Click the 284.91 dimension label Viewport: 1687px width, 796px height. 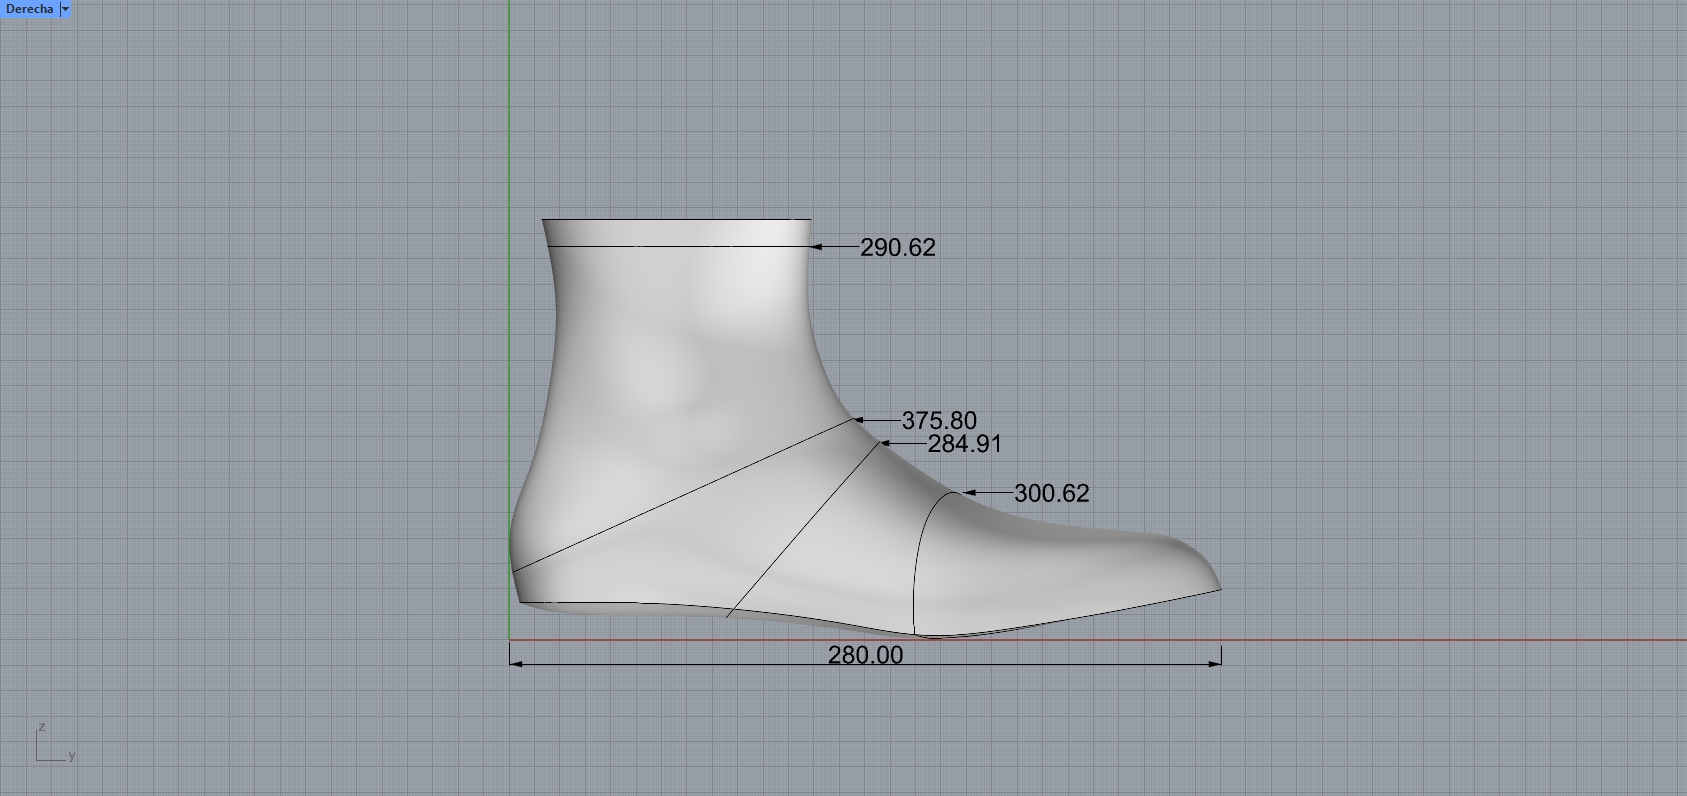(964, 443)
